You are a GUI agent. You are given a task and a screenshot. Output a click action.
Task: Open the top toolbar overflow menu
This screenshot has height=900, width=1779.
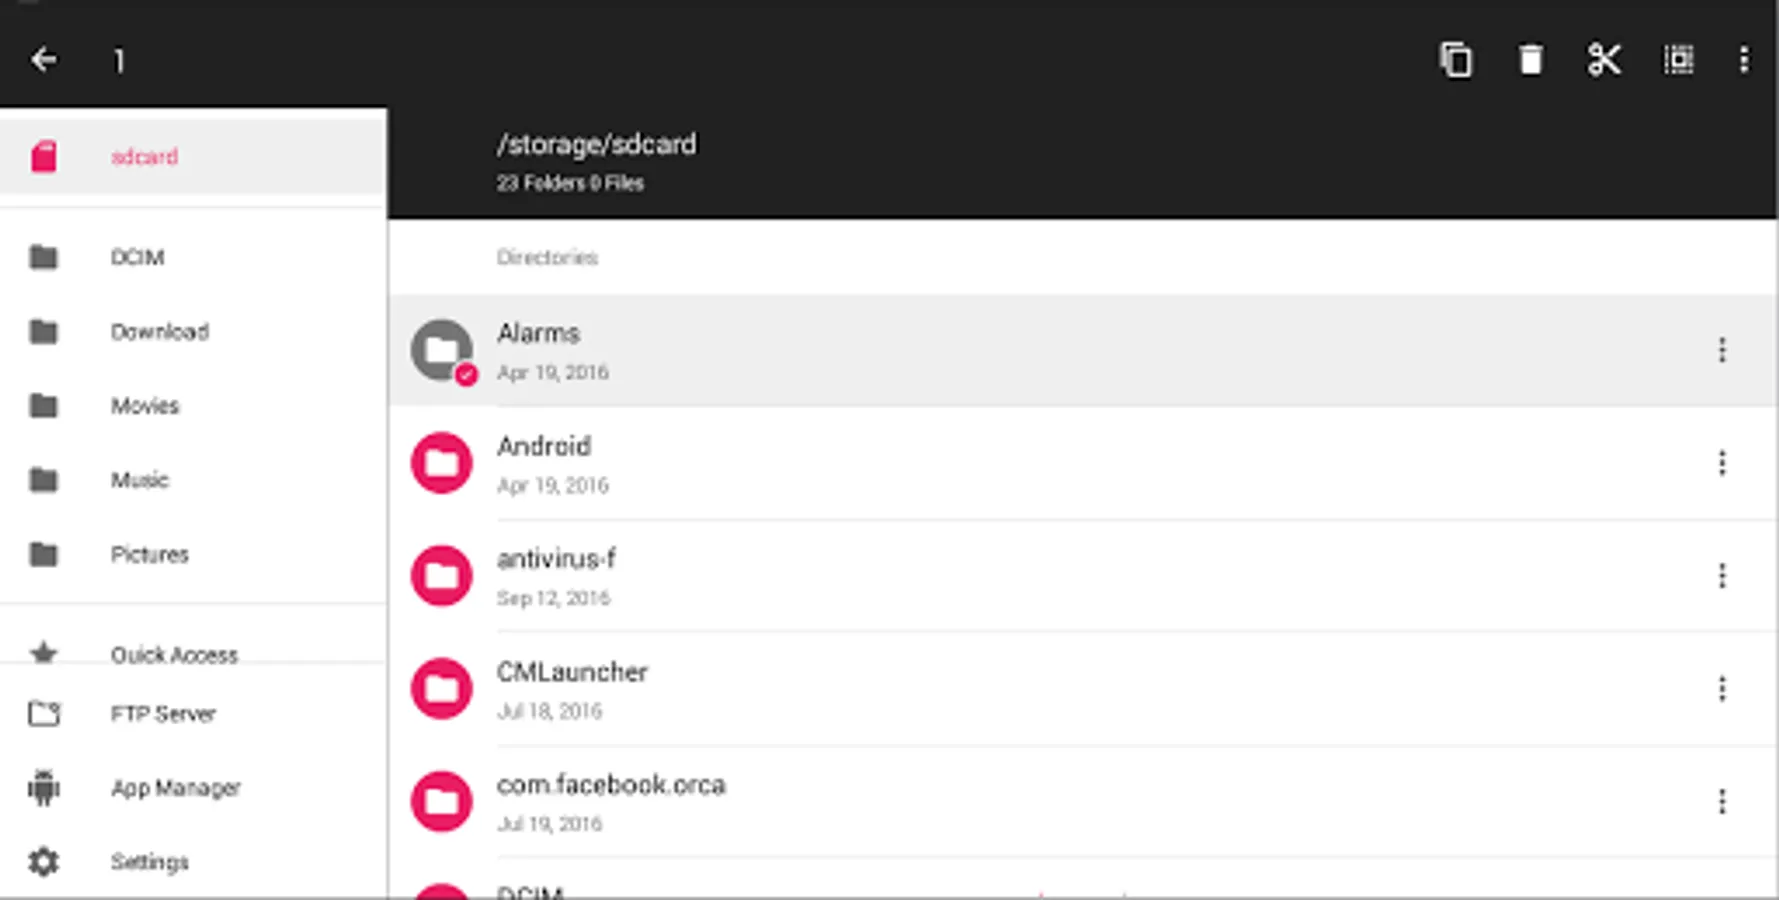coord(1744,60)
